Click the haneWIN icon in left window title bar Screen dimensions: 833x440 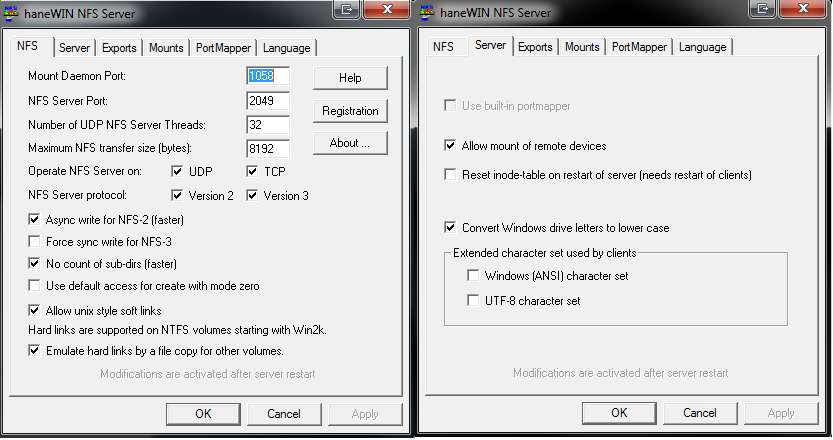click(x=12, y=13)
